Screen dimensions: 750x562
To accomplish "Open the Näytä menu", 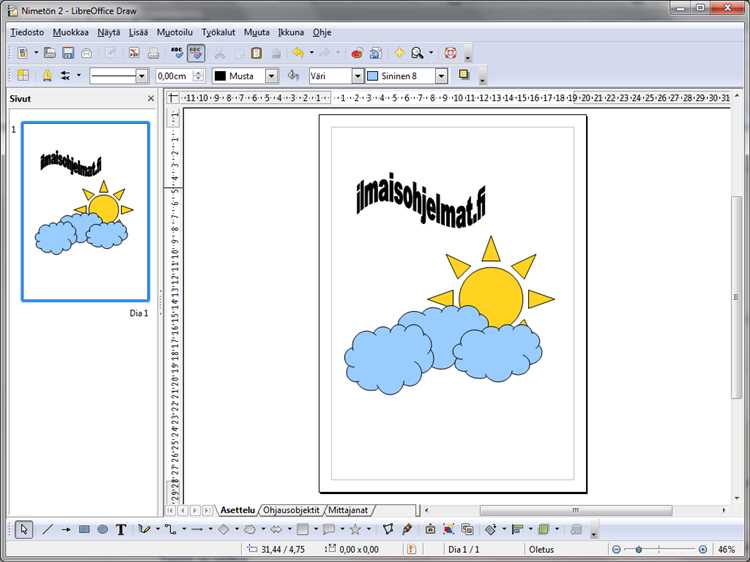I will pos(109,33).
